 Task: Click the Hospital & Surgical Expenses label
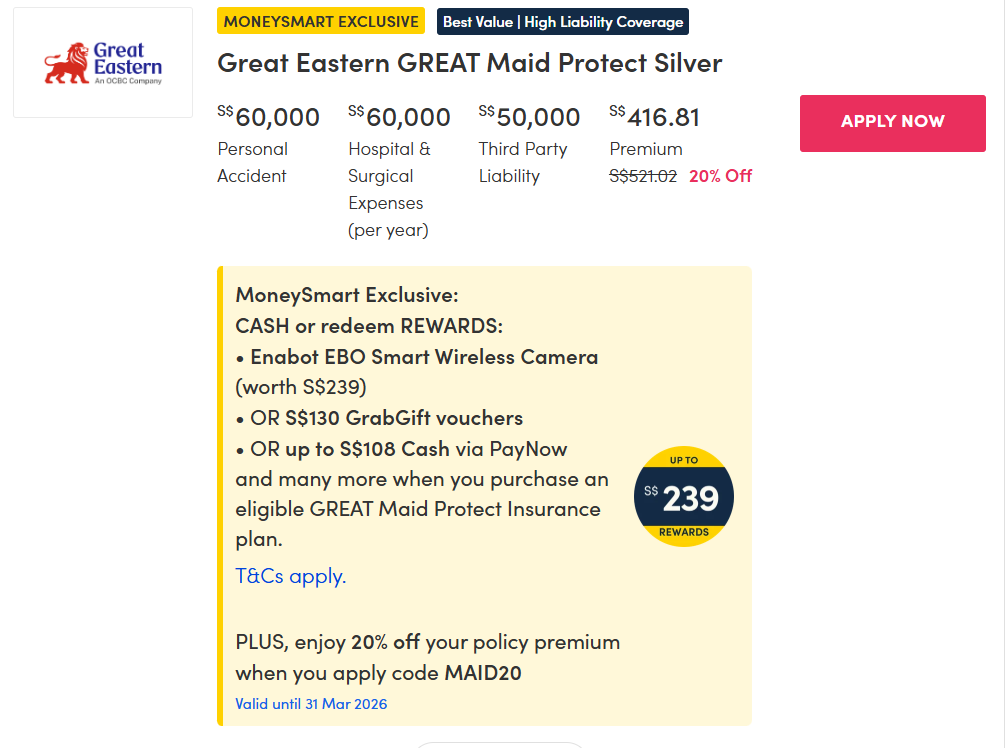pyautogui.click(x=389, y=189)
